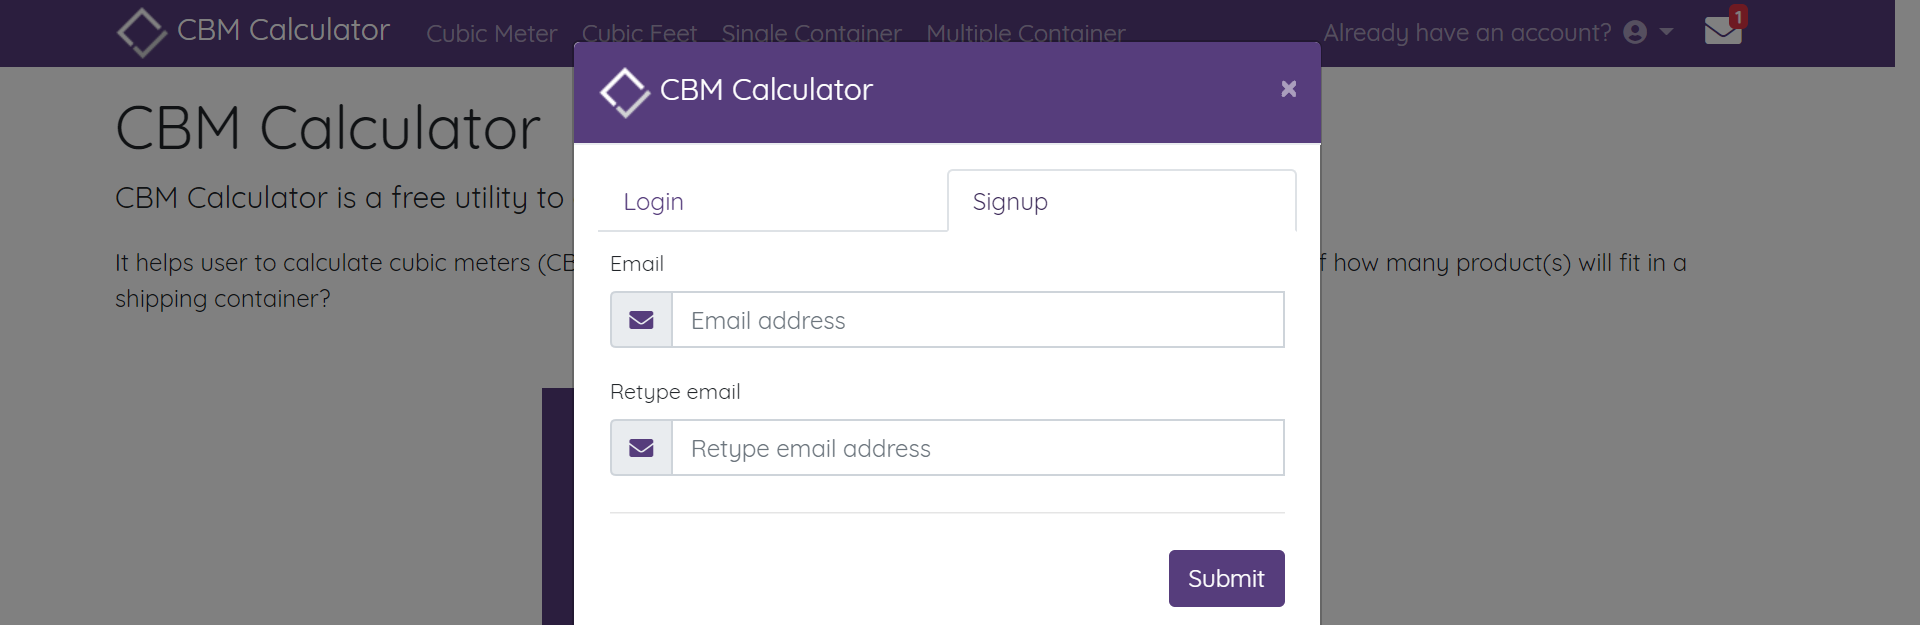This screenshot has height=625, width=1920.
Task: Click the red notification badge showing 1
Action: pyautogui.click(x=1738, y=16)
